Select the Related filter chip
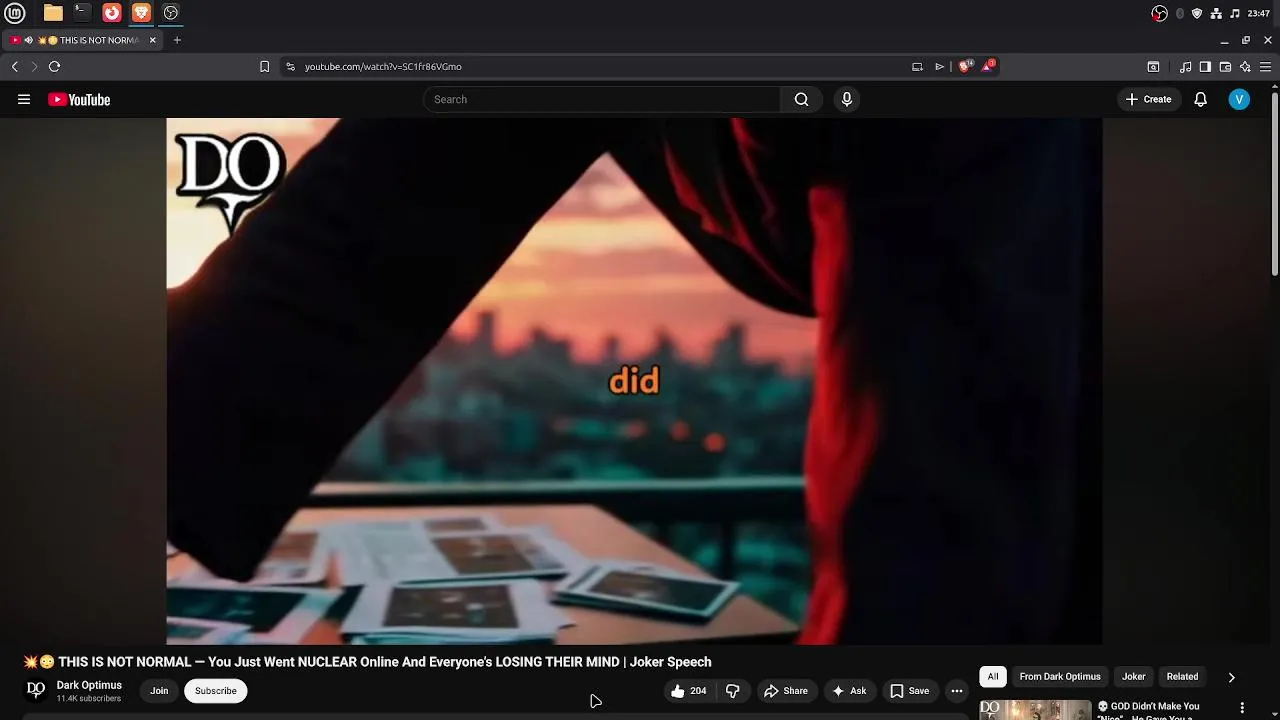Image resolution: width=1280 pixels, height=720 pixels. pyautogui.click(x=1182, y=676)
